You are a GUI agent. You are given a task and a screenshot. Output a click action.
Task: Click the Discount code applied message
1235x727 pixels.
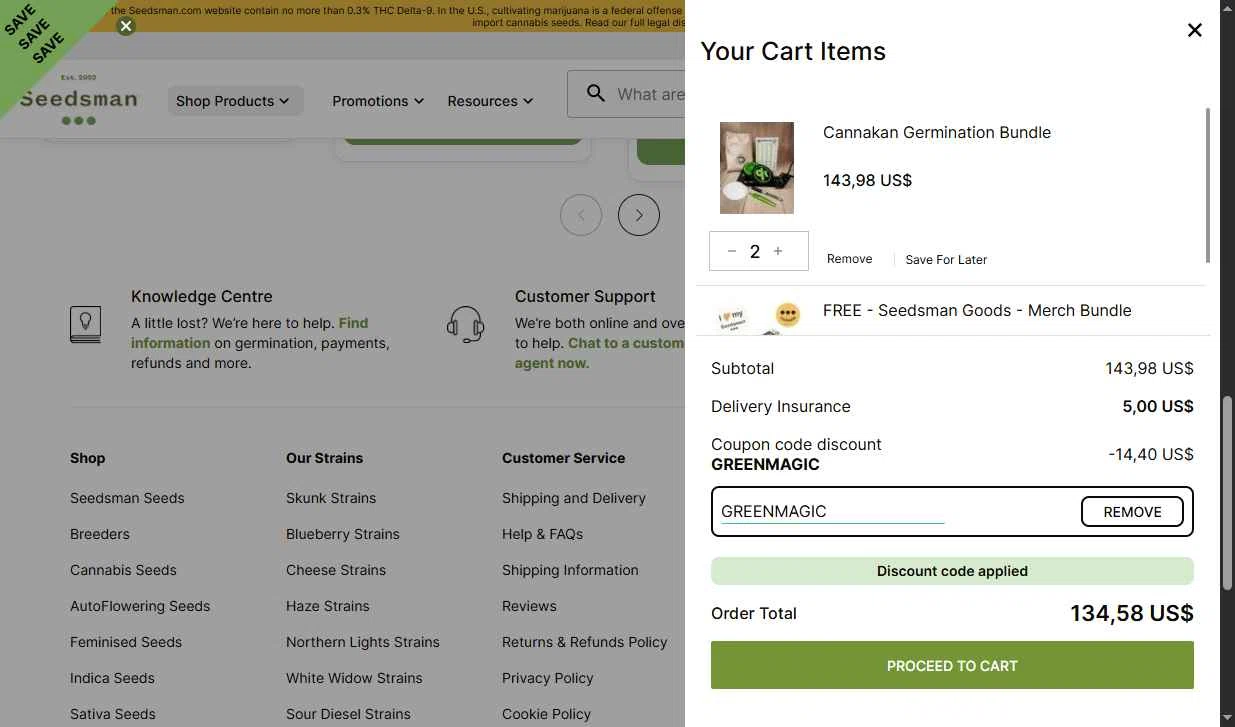tap(952, 571)
